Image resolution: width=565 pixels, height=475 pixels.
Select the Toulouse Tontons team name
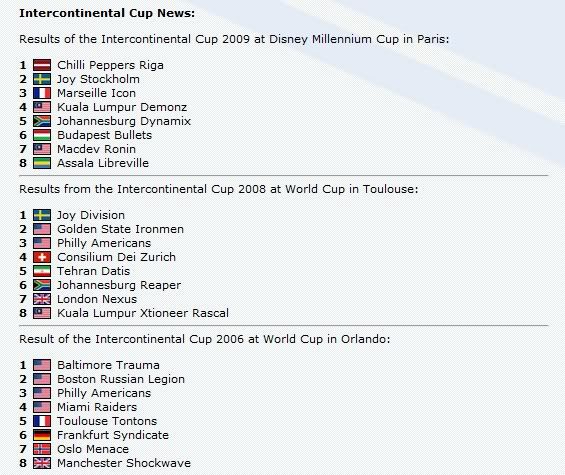pyautogui.click(x=107, y=421)
